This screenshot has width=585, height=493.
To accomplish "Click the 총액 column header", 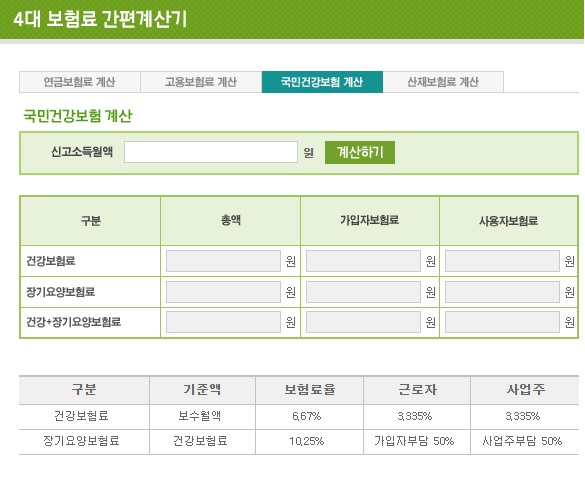I will click(x=231, y=220).
